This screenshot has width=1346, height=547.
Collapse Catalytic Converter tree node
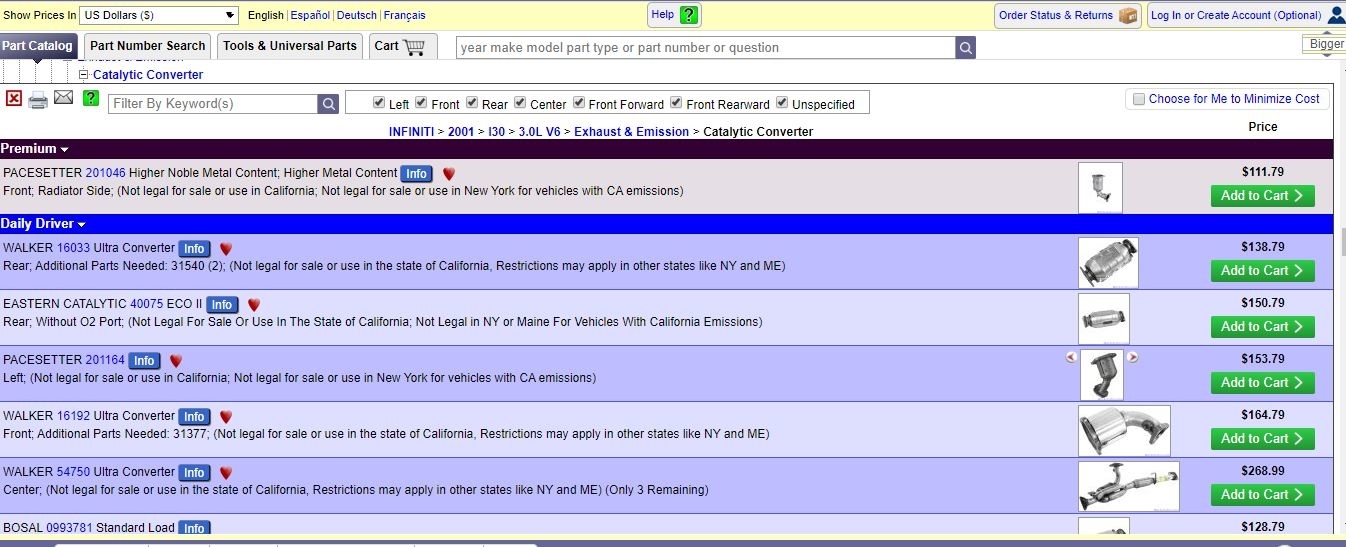[84, 75]
